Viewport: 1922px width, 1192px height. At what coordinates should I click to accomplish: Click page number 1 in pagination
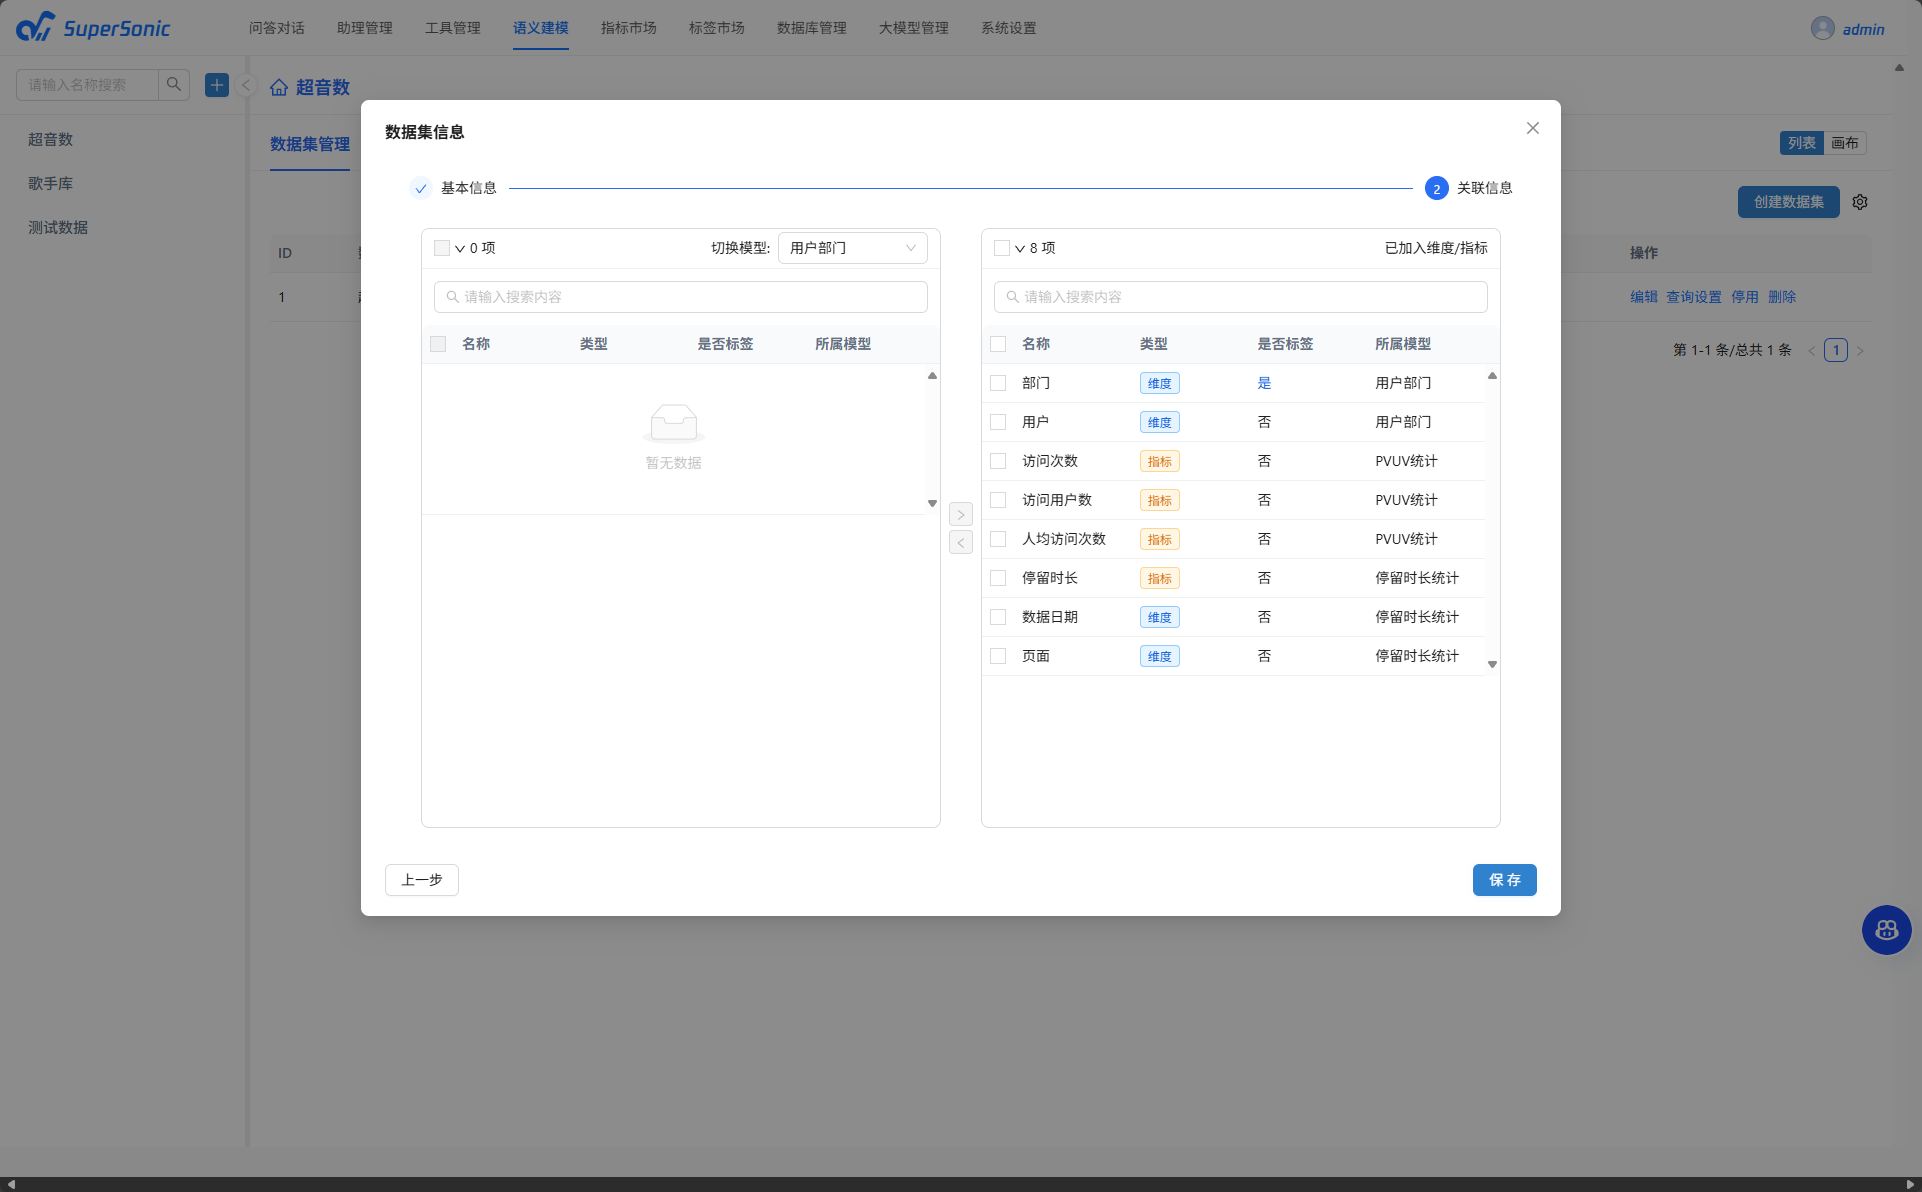(x=1836, y=350)
